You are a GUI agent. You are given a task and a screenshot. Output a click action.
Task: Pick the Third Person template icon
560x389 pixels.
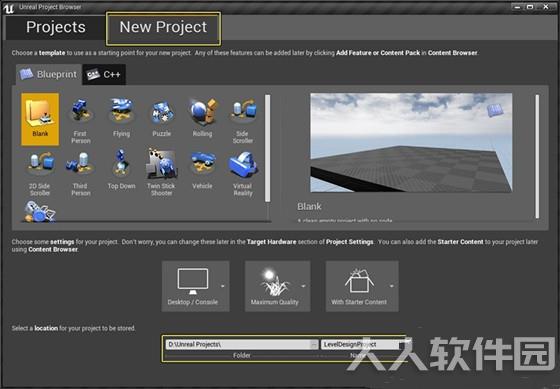81,173
